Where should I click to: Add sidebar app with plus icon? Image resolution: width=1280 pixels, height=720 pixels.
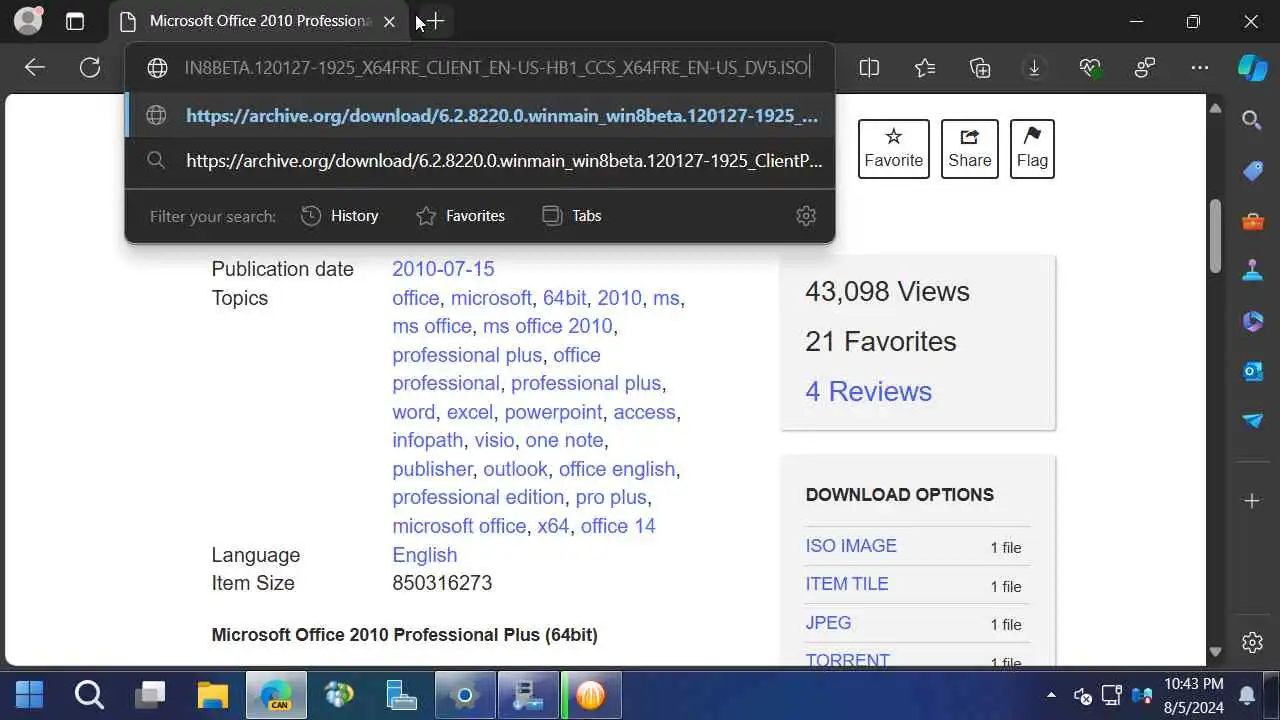(x=1252, y=501)
